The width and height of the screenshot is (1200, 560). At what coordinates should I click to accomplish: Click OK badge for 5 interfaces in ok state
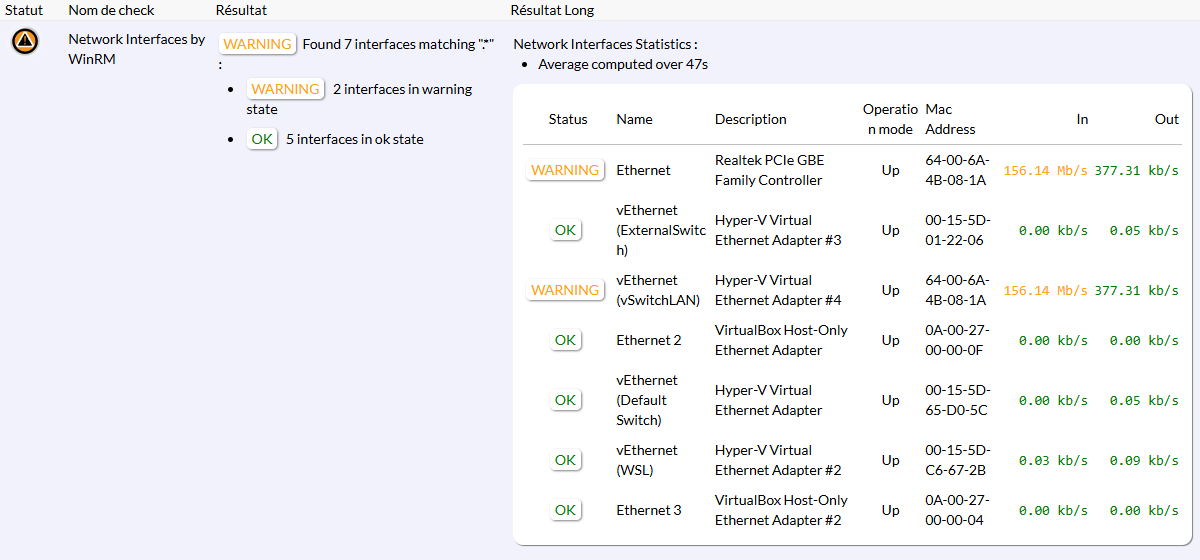tap(262, 139)
